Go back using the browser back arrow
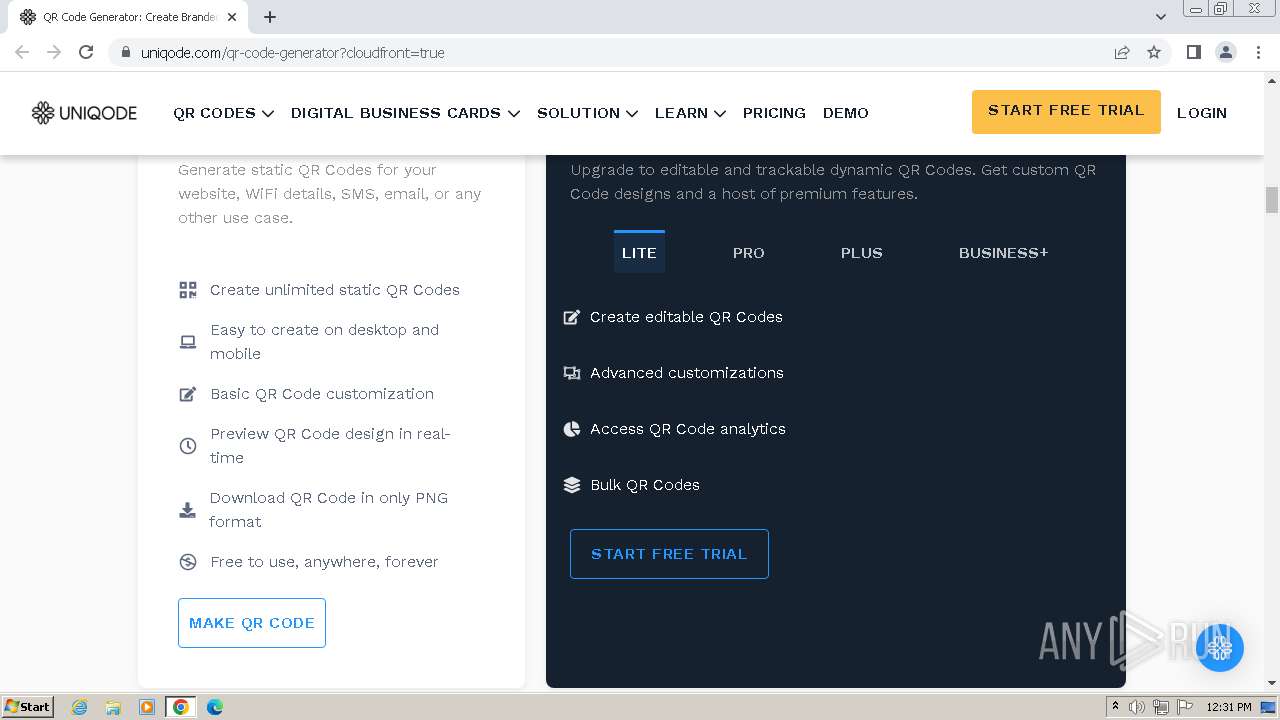 tap(22, 52)
